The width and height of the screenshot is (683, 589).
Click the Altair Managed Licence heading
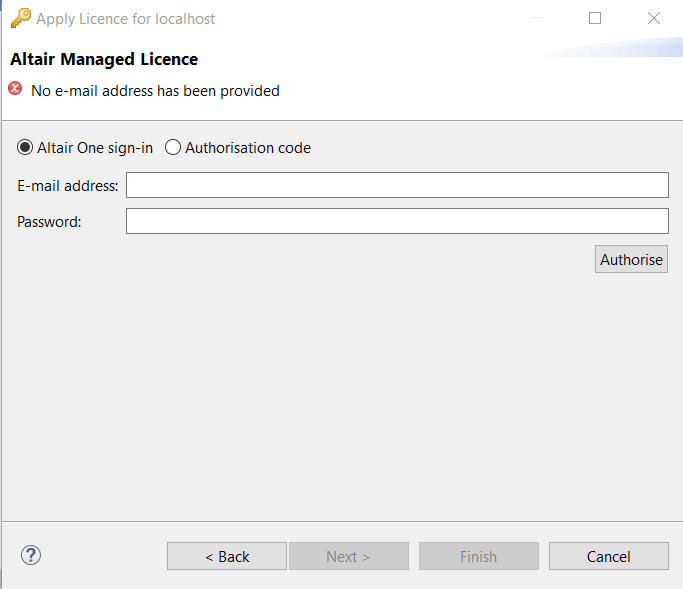point(104,59)
